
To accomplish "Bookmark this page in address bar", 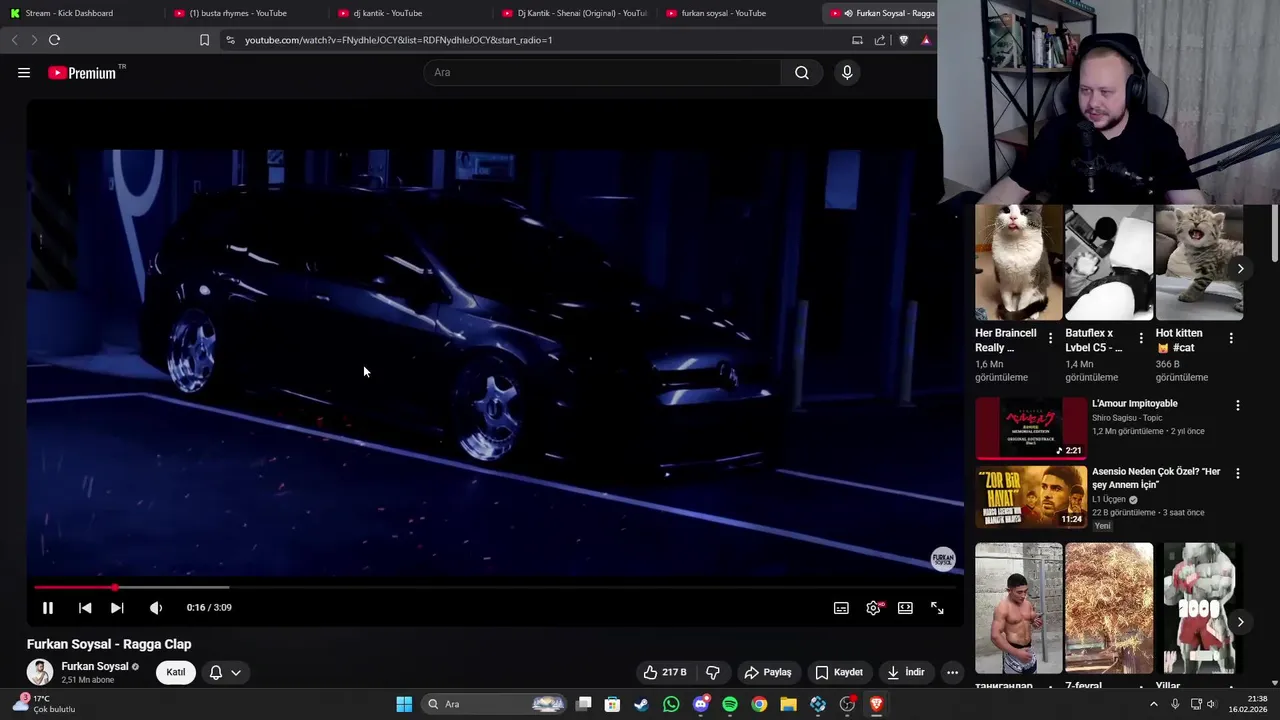I will pos(204,40).
